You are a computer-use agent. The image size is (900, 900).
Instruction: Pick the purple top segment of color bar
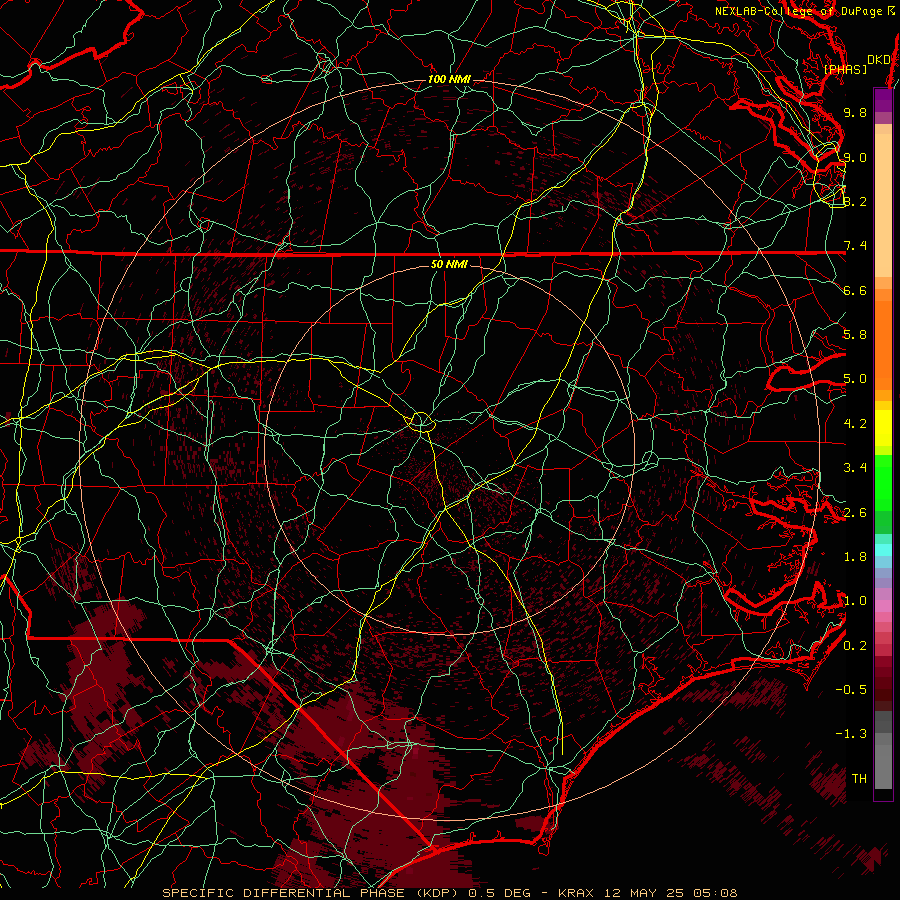click(x=883, y=100)
